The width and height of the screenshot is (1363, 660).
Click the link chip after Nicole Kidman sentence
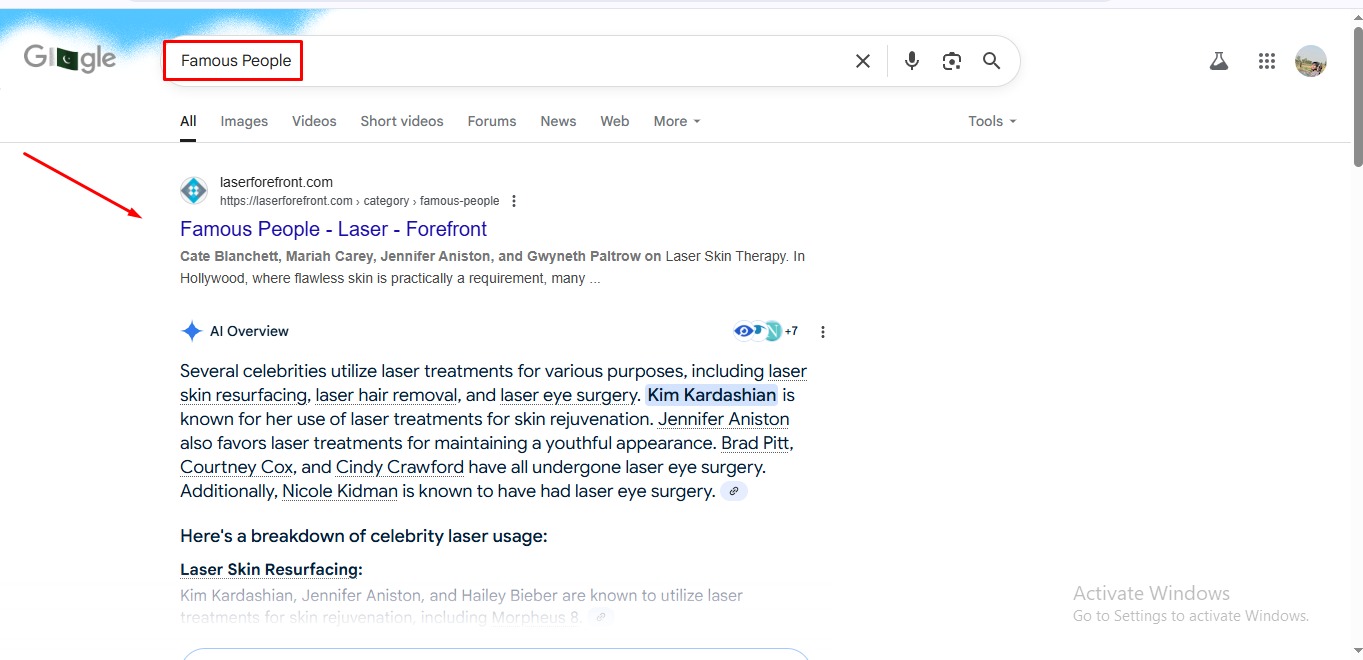pos(734,492)
